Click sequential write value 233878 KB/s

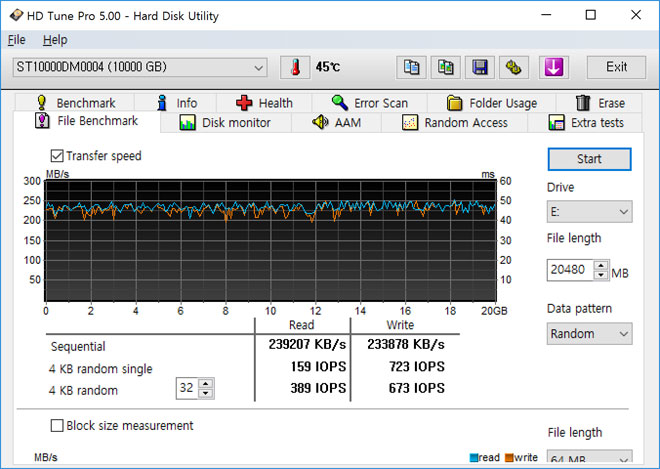point(406,344)
